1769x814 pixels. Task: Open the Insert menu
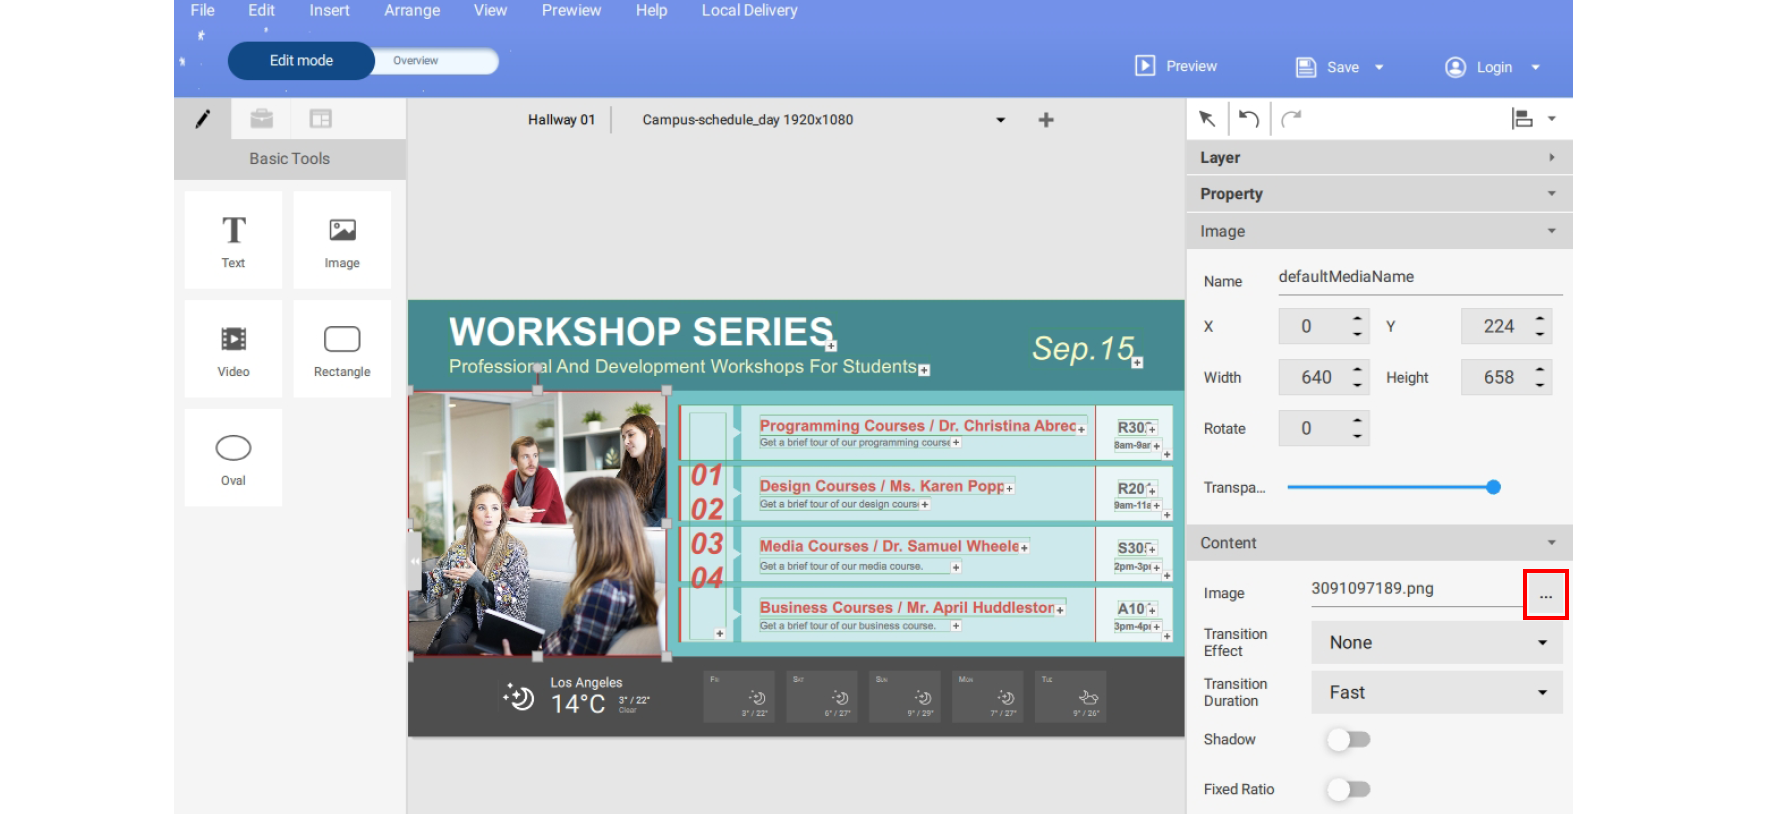tap(329, 11)
